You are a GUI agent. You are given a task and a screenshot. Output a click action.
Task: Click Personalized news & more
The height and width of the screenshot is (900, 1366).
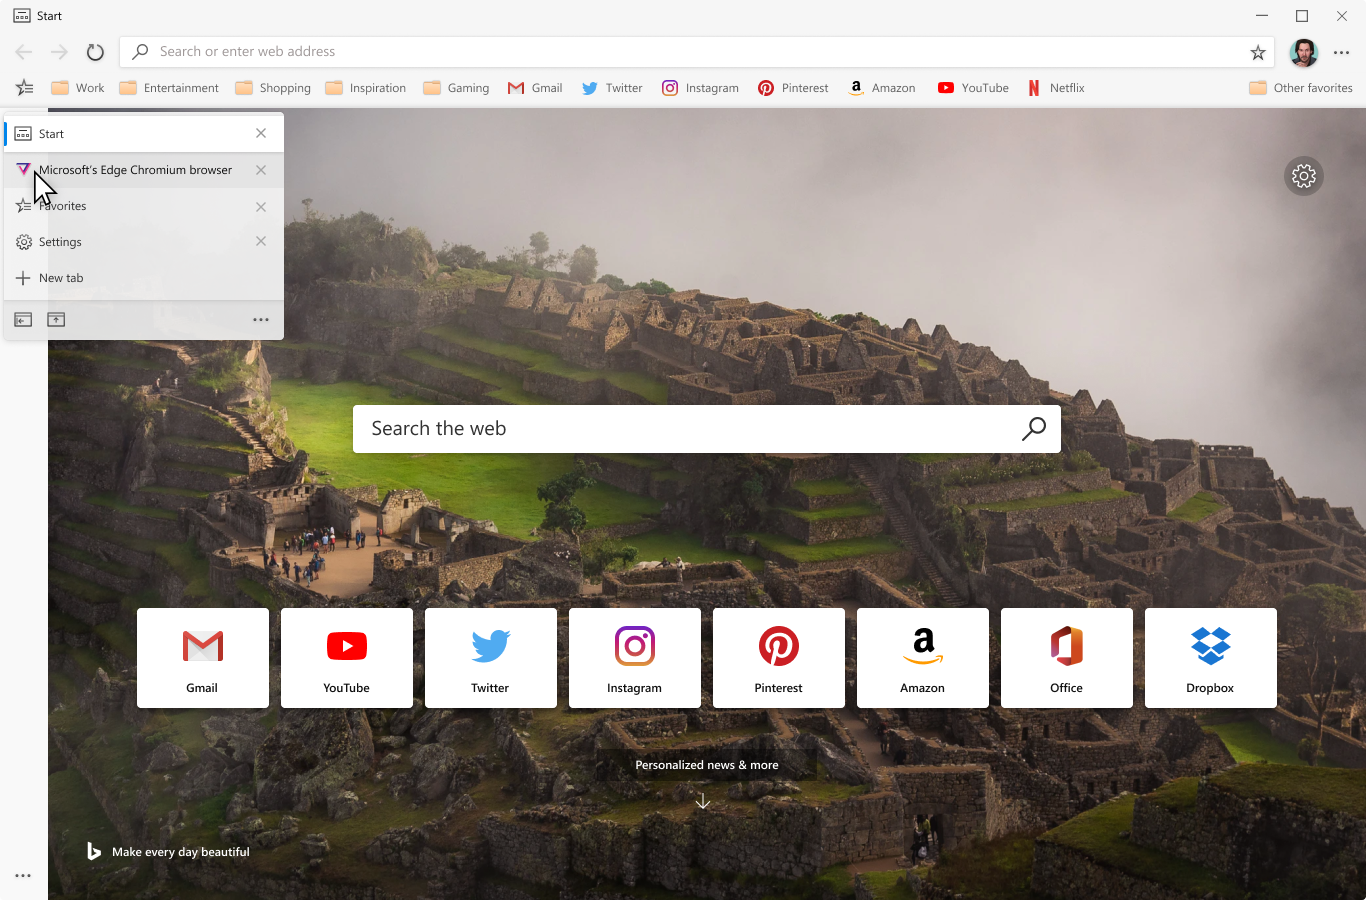[x=707, y=765]
